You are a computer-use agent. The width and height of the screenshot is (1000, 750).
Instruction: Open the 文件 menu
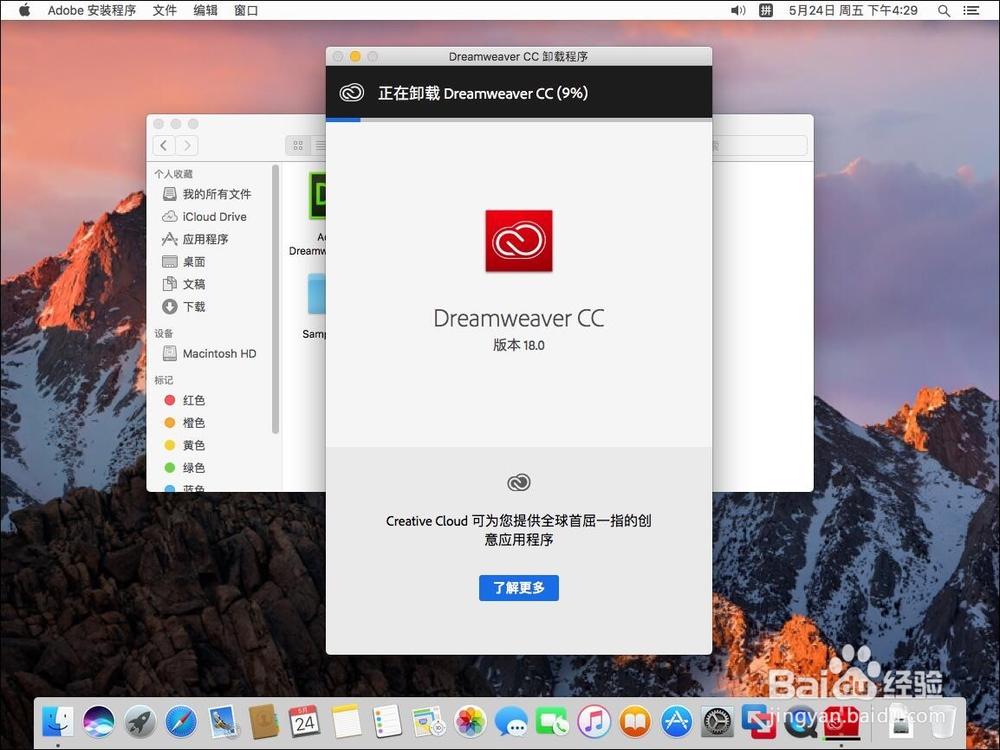[x=165, y=10]
